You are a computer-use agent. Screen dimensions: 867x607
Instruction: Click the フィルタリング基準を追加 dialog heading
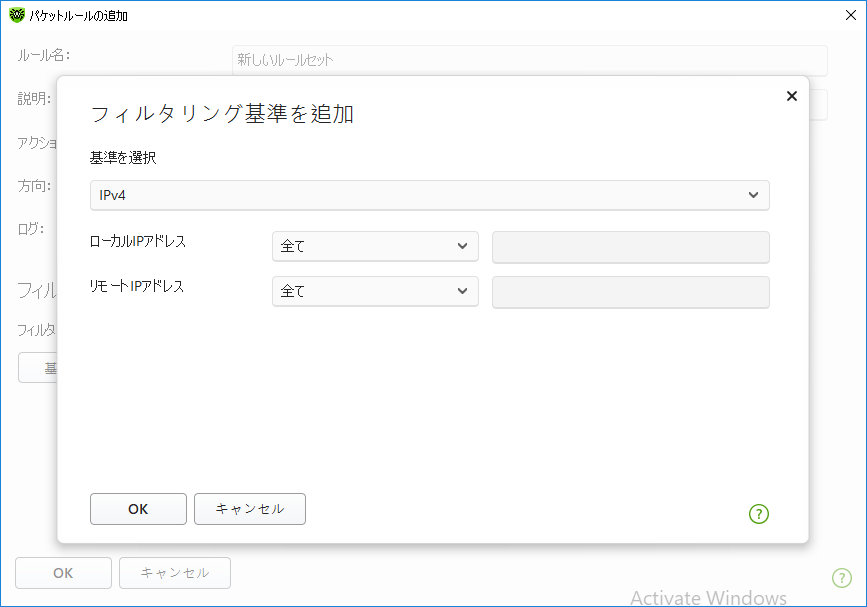(222, 114)
